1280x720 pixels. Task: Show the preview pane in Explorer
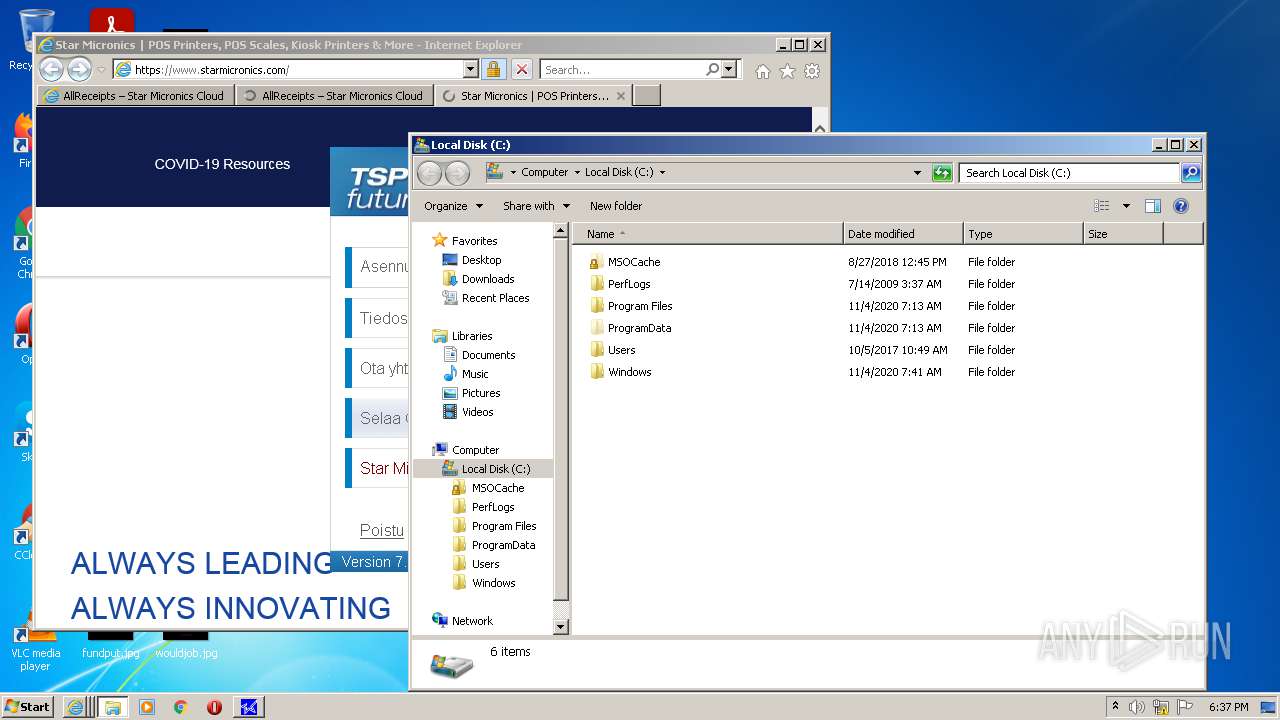pos(1153,206)
